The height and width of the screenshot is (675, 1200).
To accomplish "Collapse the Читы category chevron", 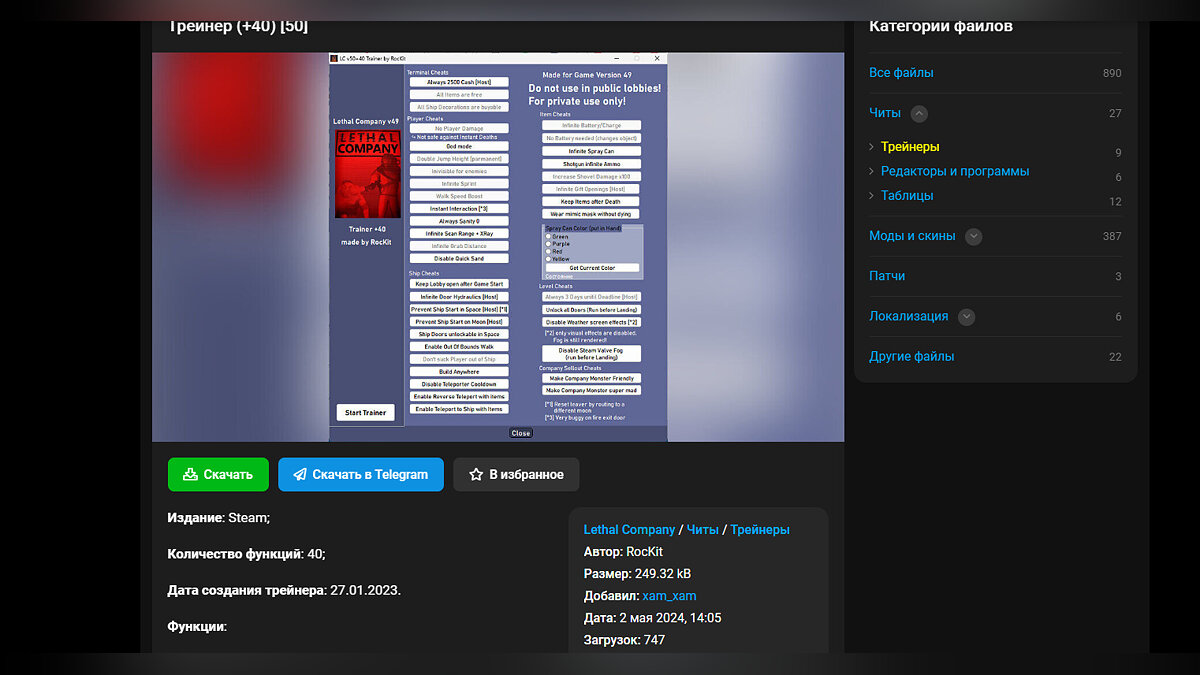I will coord(919,114).
